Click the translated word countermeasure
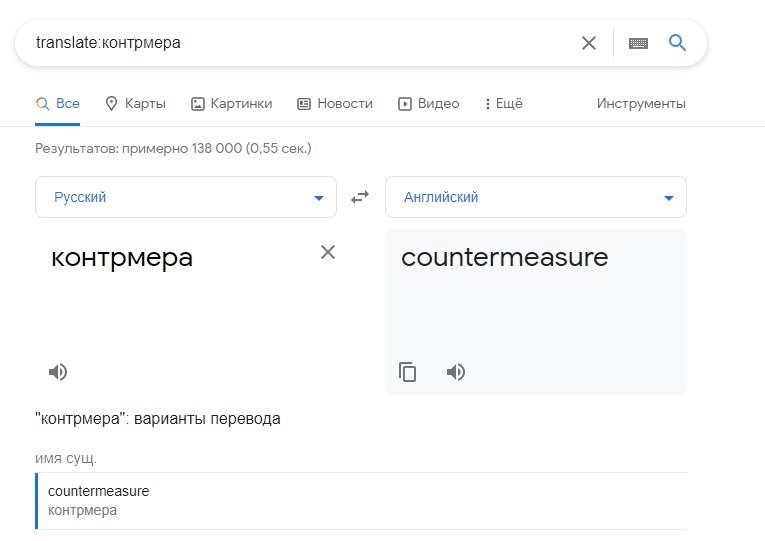 point(505,257)
